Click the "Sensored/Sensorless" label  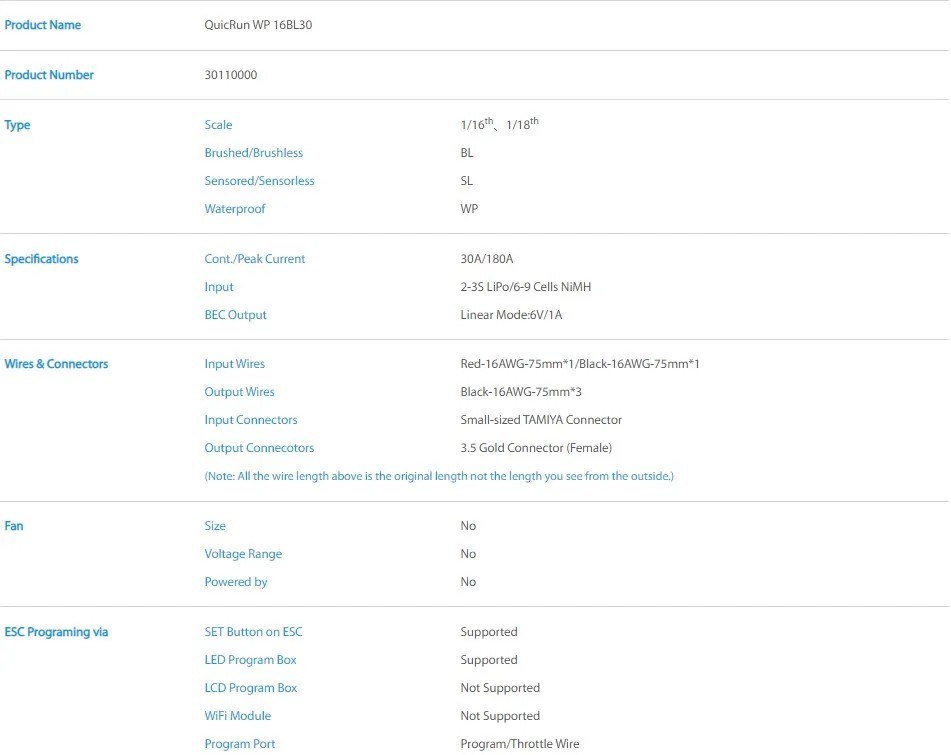click(x=260, y=181)
